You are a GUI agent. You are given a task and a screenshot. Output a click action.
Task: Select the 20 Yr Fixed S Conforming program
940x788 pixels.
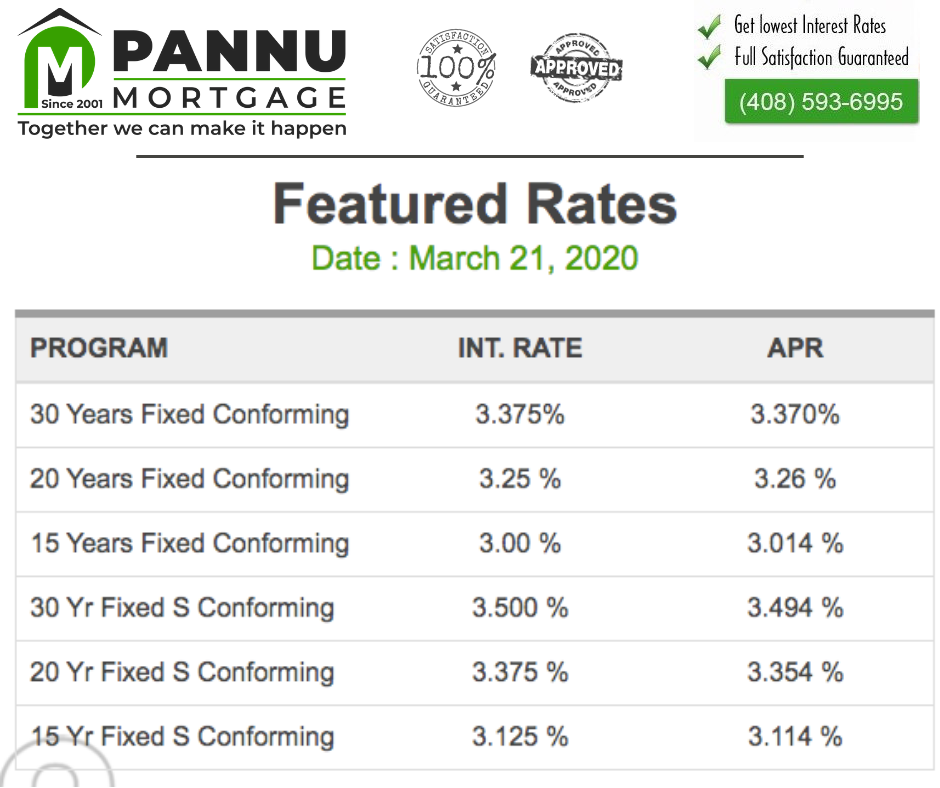pyautogui.click(x=182, y=672)
